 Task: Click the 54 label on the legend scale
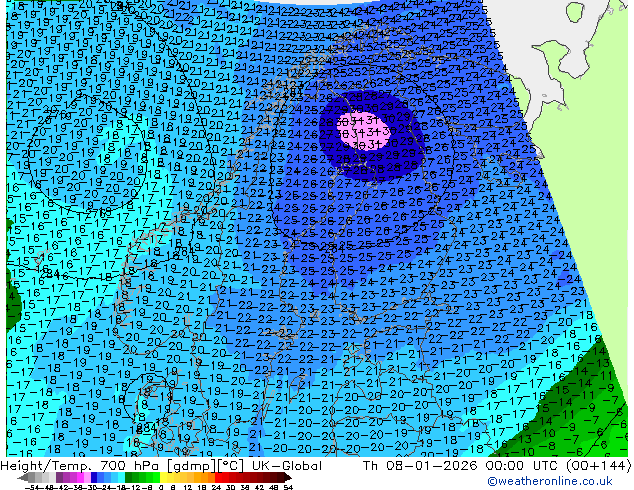288,487
